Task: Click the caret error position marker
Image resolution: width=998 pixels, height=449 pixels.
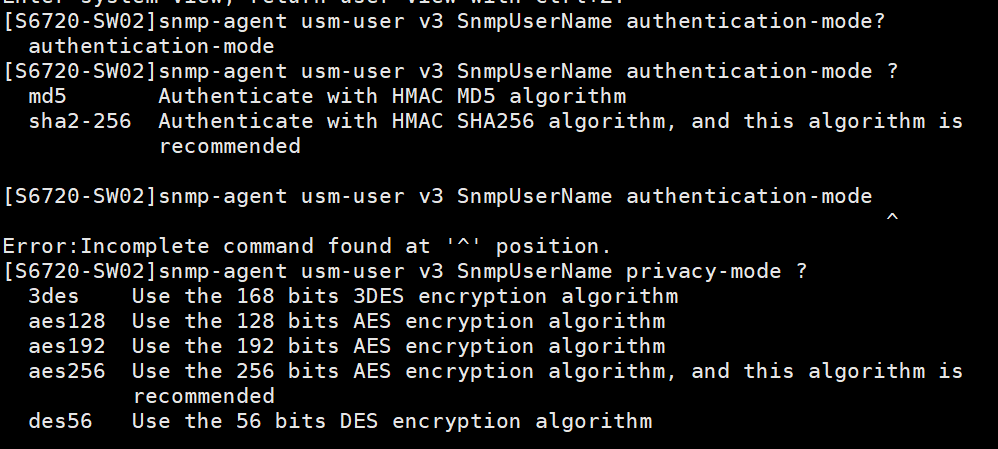Action: pos(892,218)
